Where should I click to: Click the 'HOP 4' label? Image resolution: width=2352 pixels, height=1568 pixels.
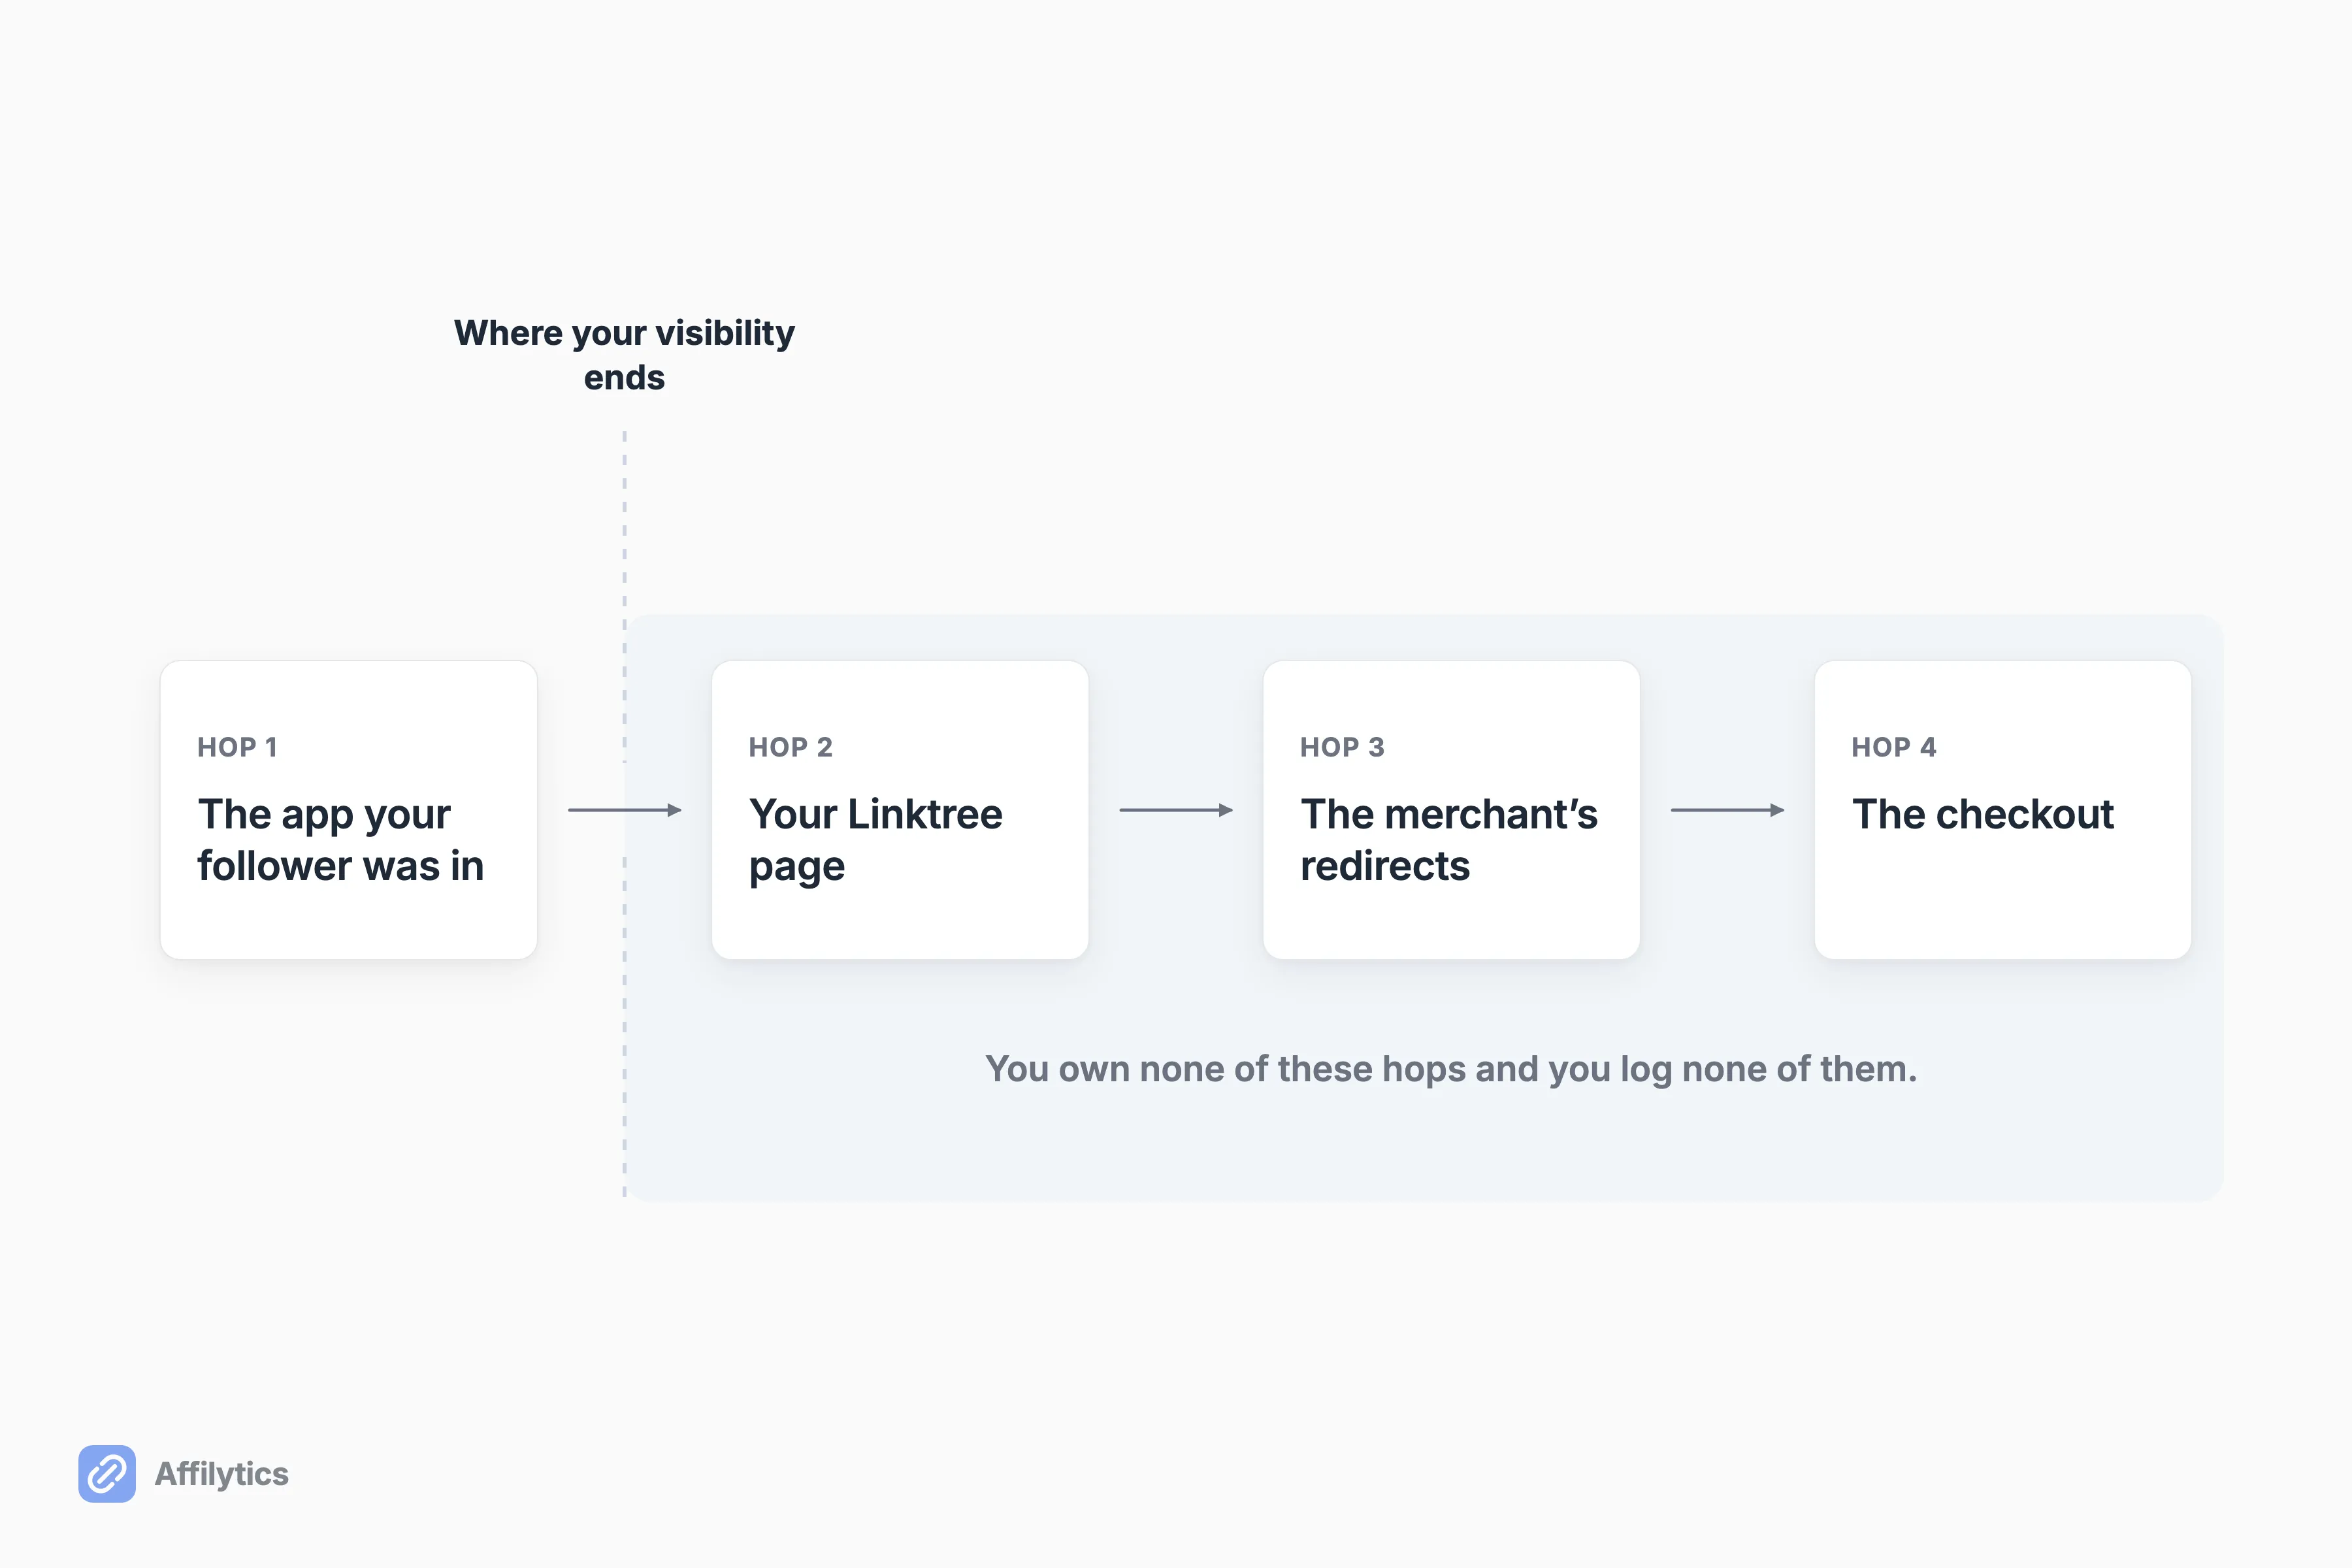[x=1894, y=747]
